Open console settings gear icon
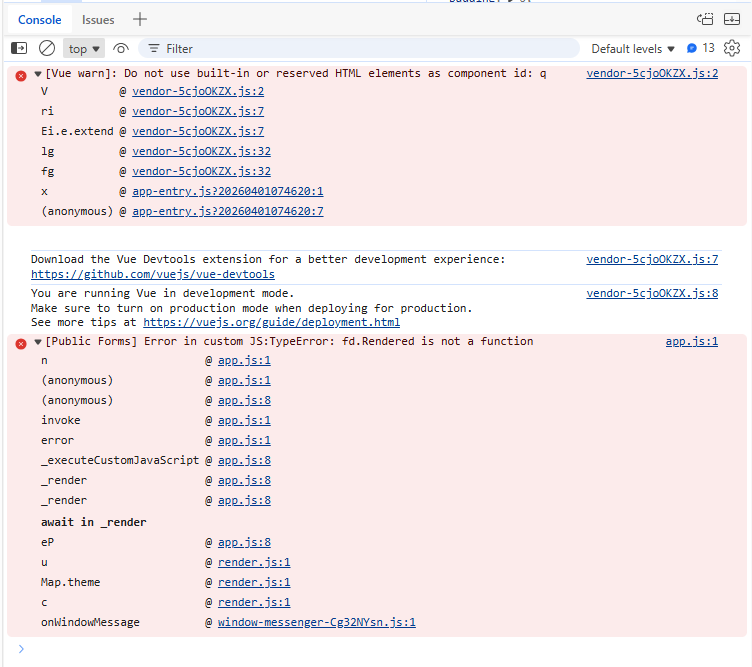 [732, 48]
